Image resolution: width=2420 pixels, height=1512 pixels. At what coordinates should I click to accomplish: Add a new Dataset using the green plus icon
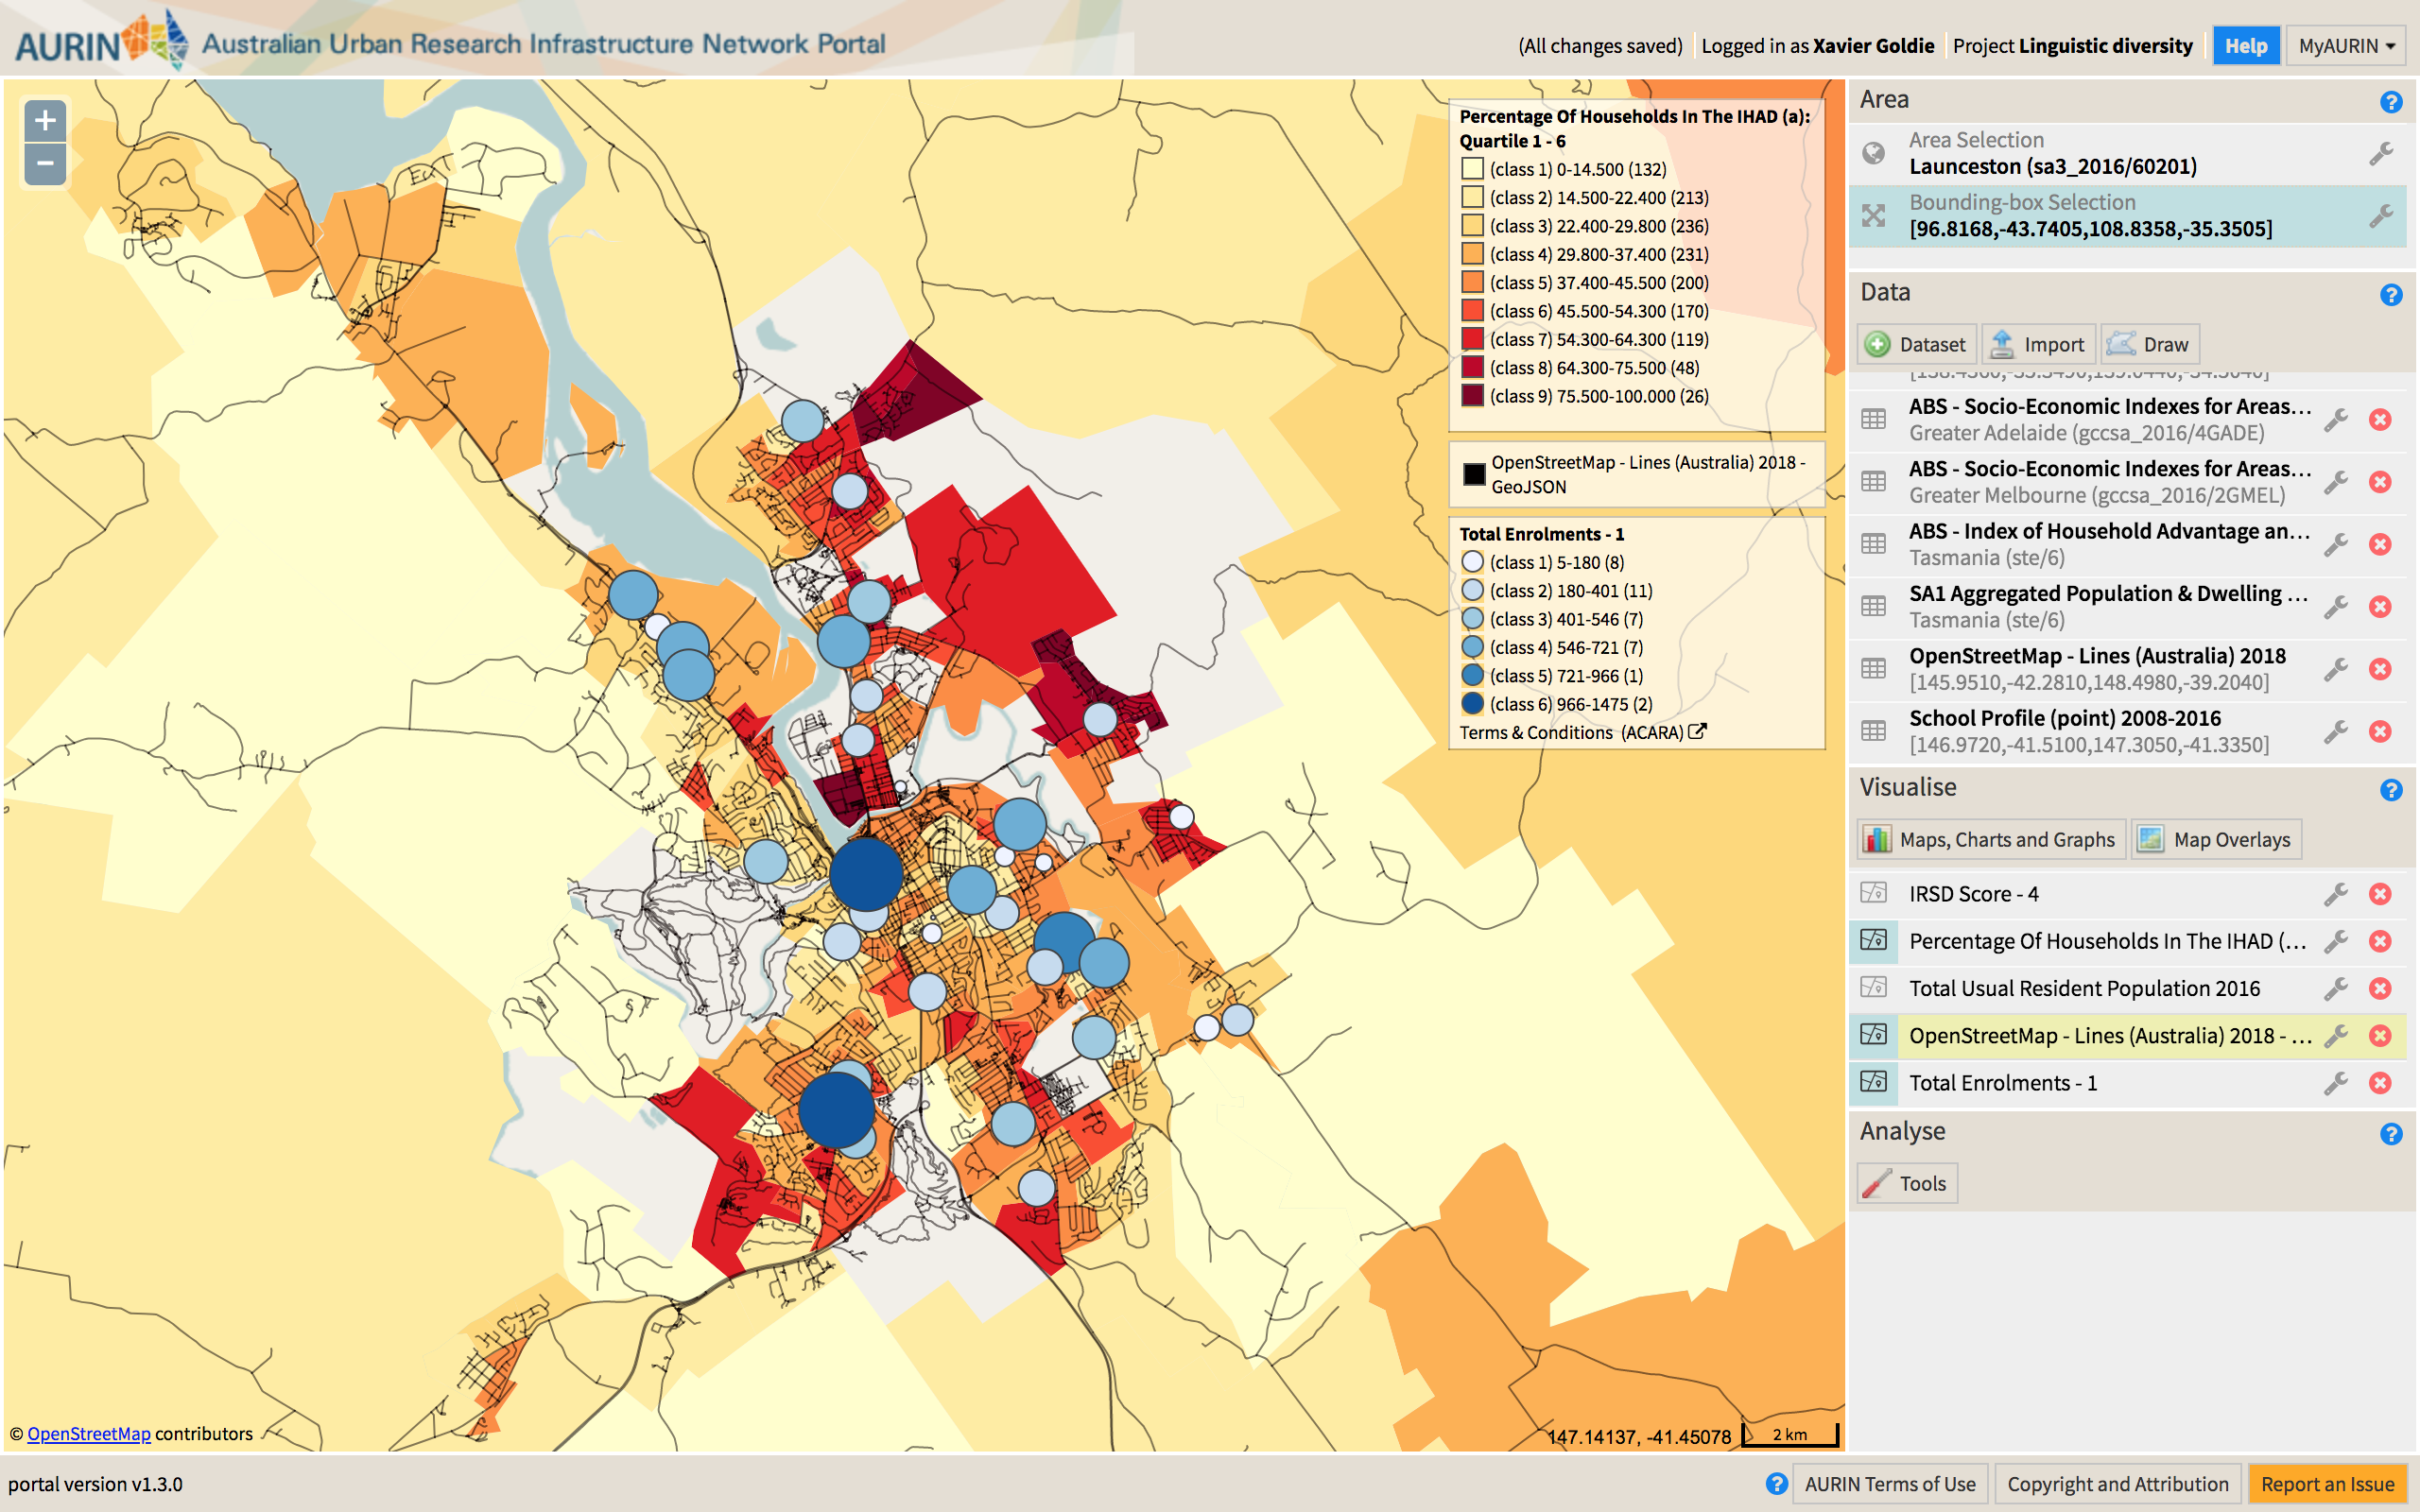(1879, 343)
